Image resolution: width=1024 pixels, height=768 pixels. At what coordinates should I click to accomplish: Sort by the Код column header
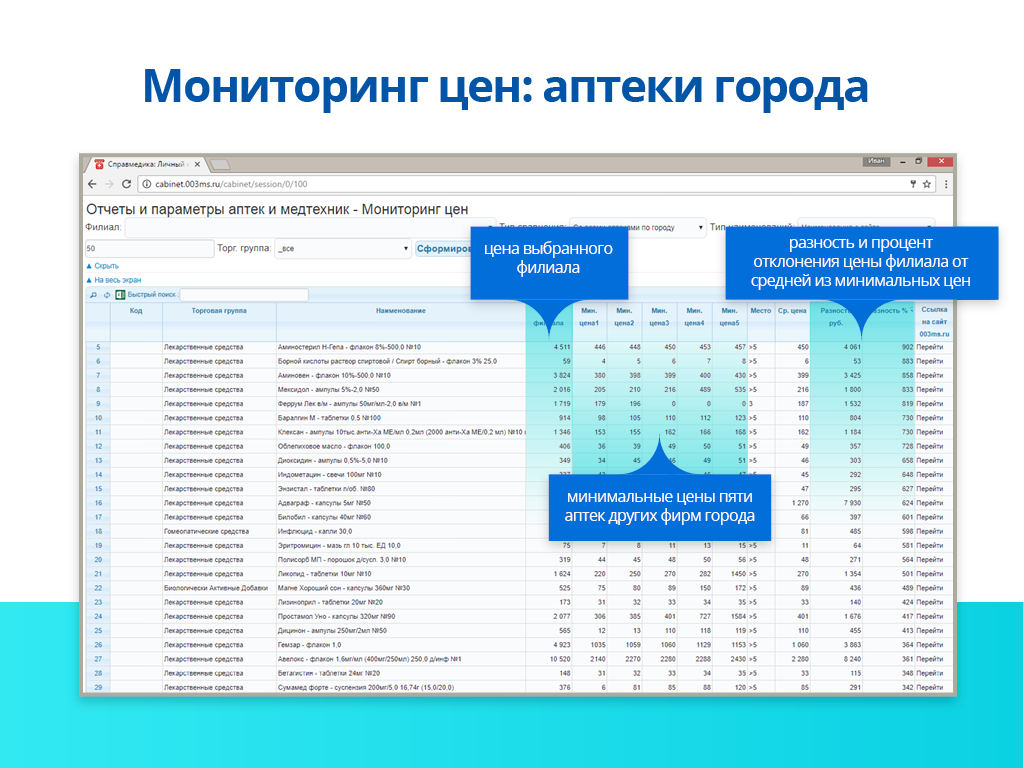tap(136, 311)
